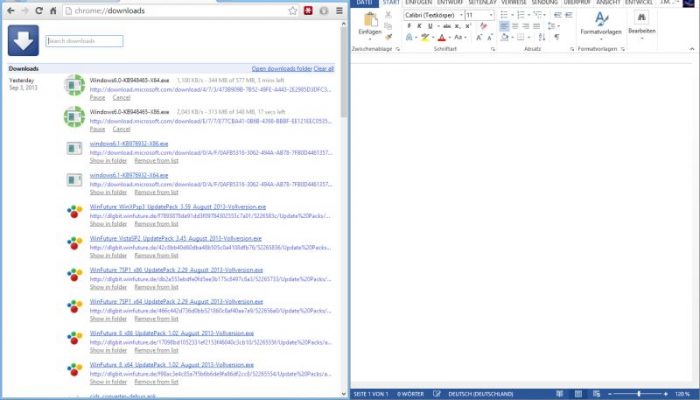Click the bulleted list icon in Word
The height and width of the screenshot is (400, 700).
[x=504, y=15]
